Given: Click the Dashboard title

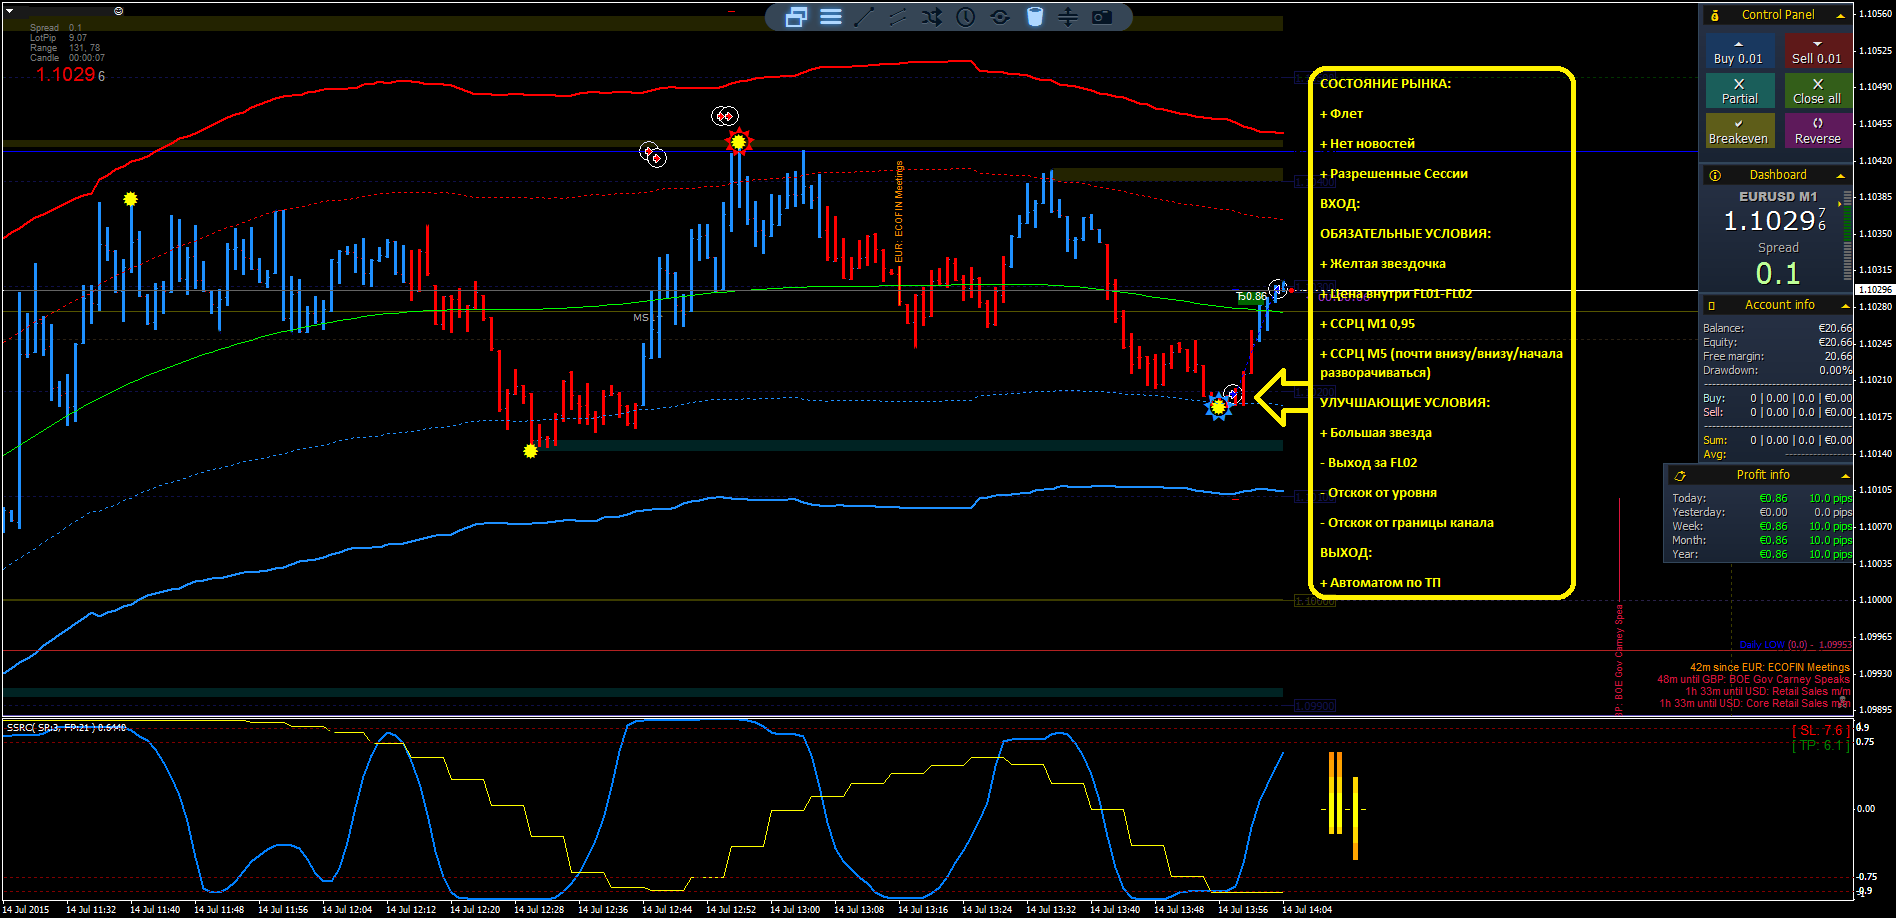Looking at the screenshot, I should tap(1778, 175).
